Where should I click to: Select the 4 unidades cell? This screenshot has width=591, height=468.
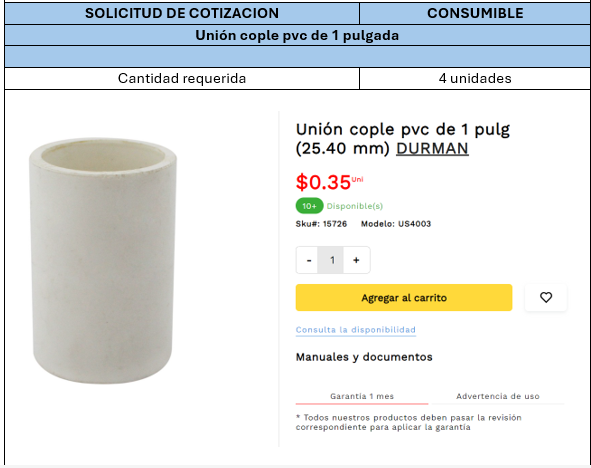(475, 78)
